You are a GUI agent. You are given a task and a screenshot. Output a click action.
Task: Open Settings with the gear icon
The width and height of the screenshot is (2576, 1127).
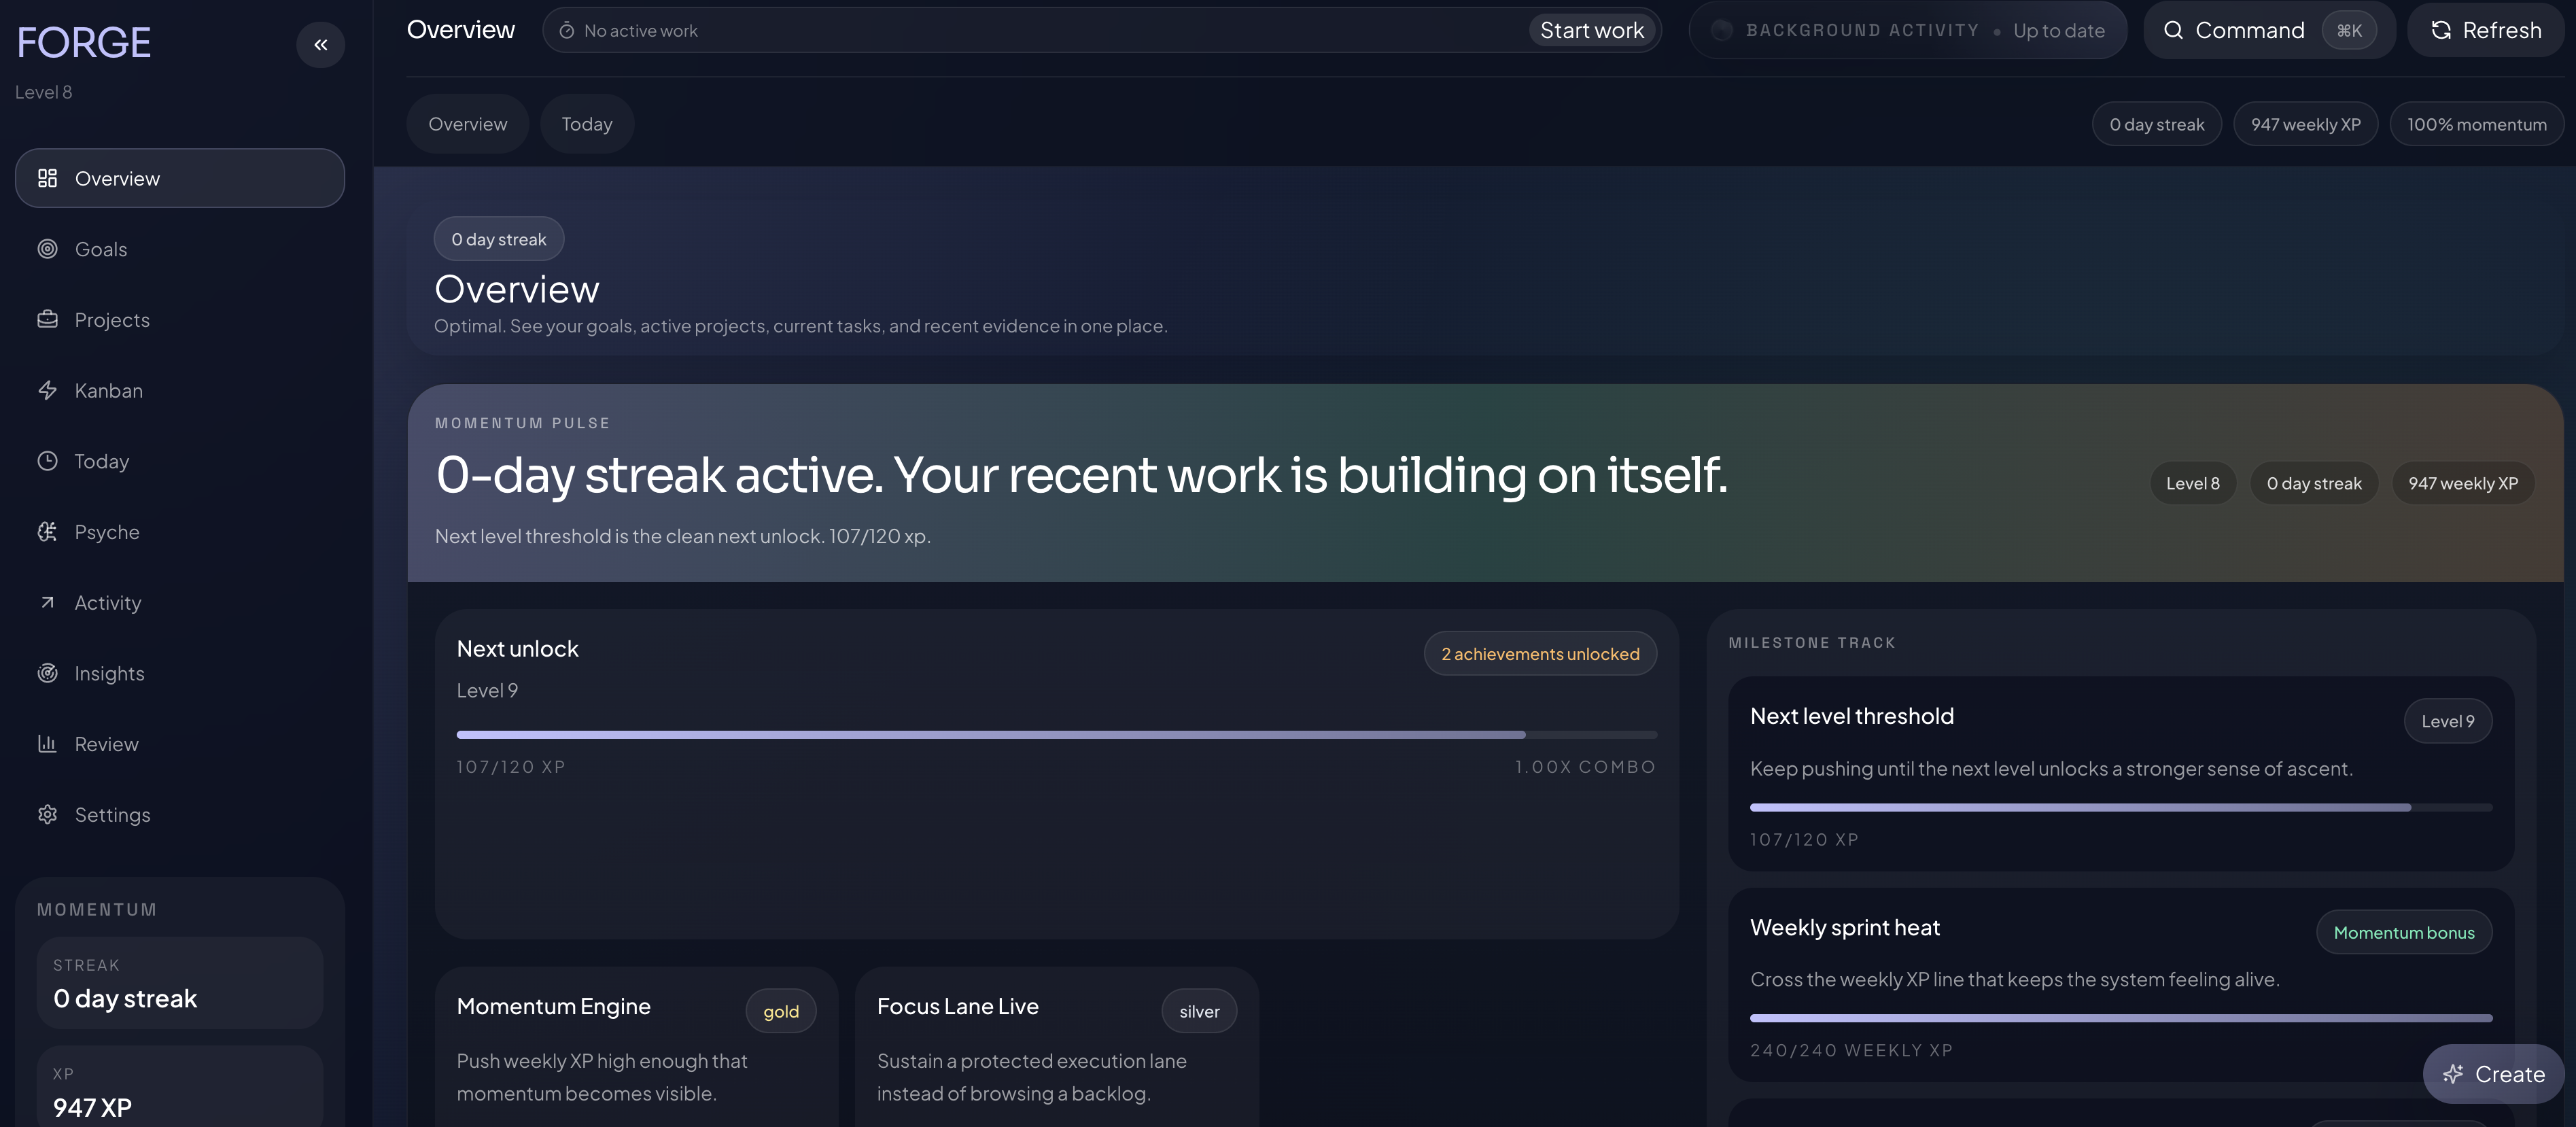point(47,814)
